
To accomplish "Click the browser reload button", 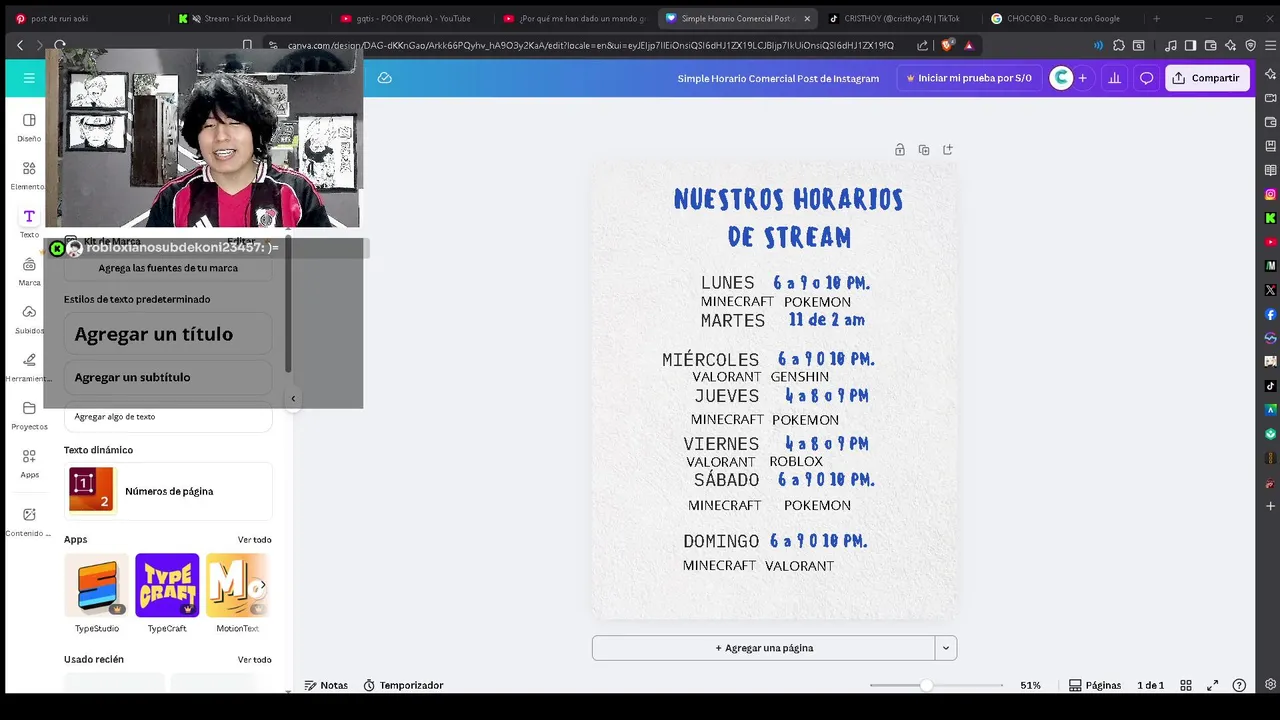I will [x=60, y=45].
